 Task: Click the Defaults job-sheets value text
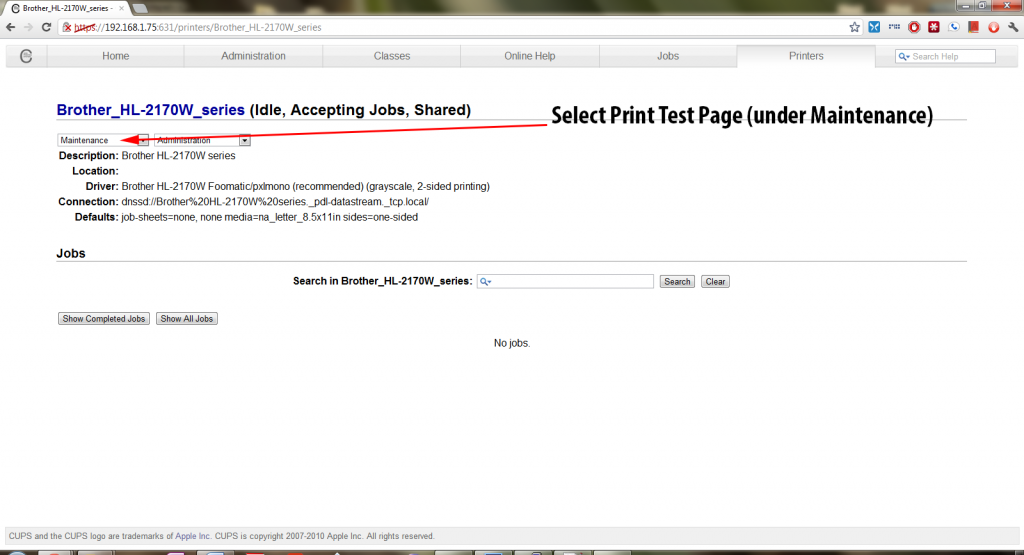click(270, 217)
